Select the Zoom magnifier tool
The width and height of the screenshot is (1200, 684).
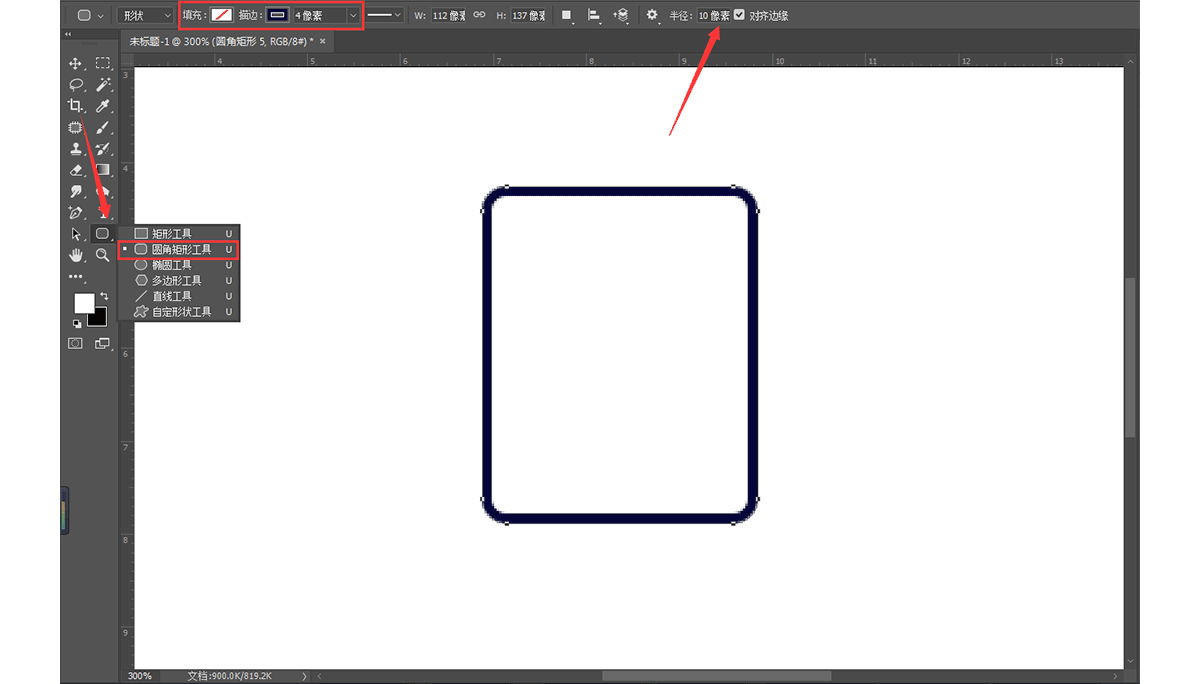point(102,255)
